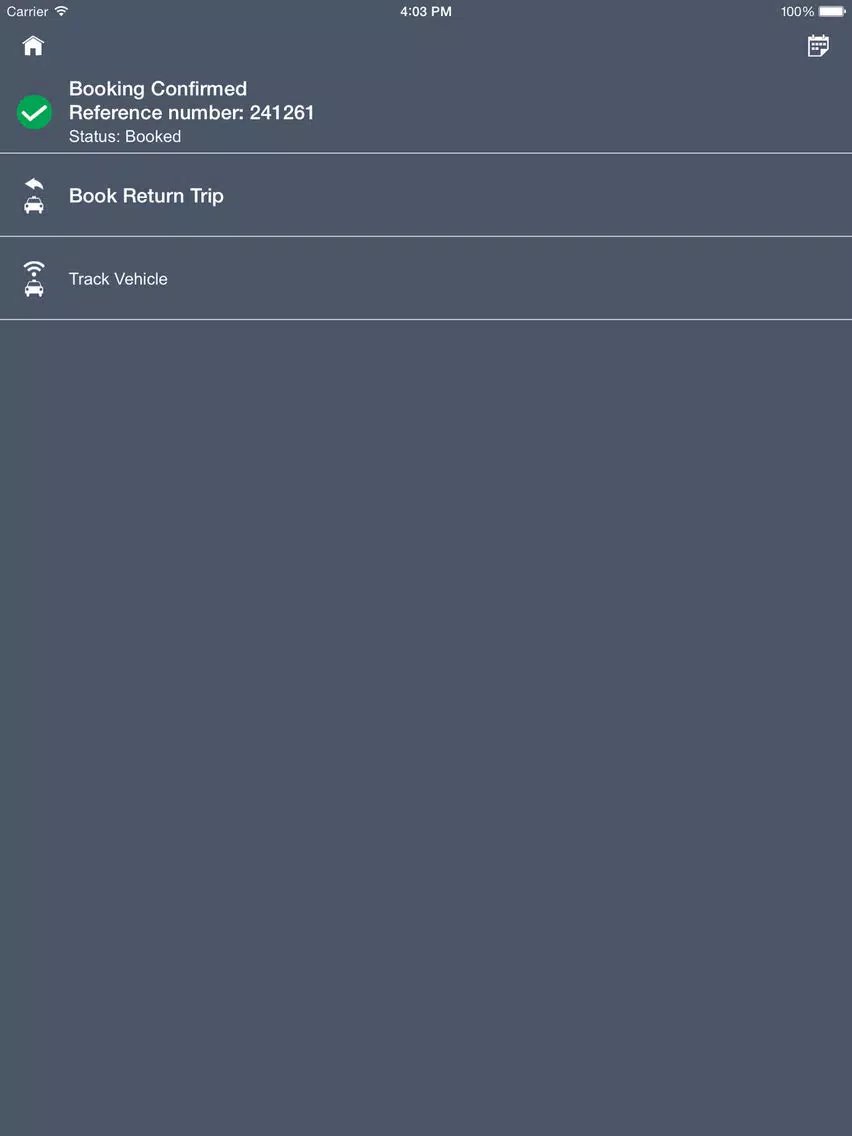Go to the home screen via house icon
Image resolution: width=852 pixels, height=1136 pixels.
click(x=33, y=46)
